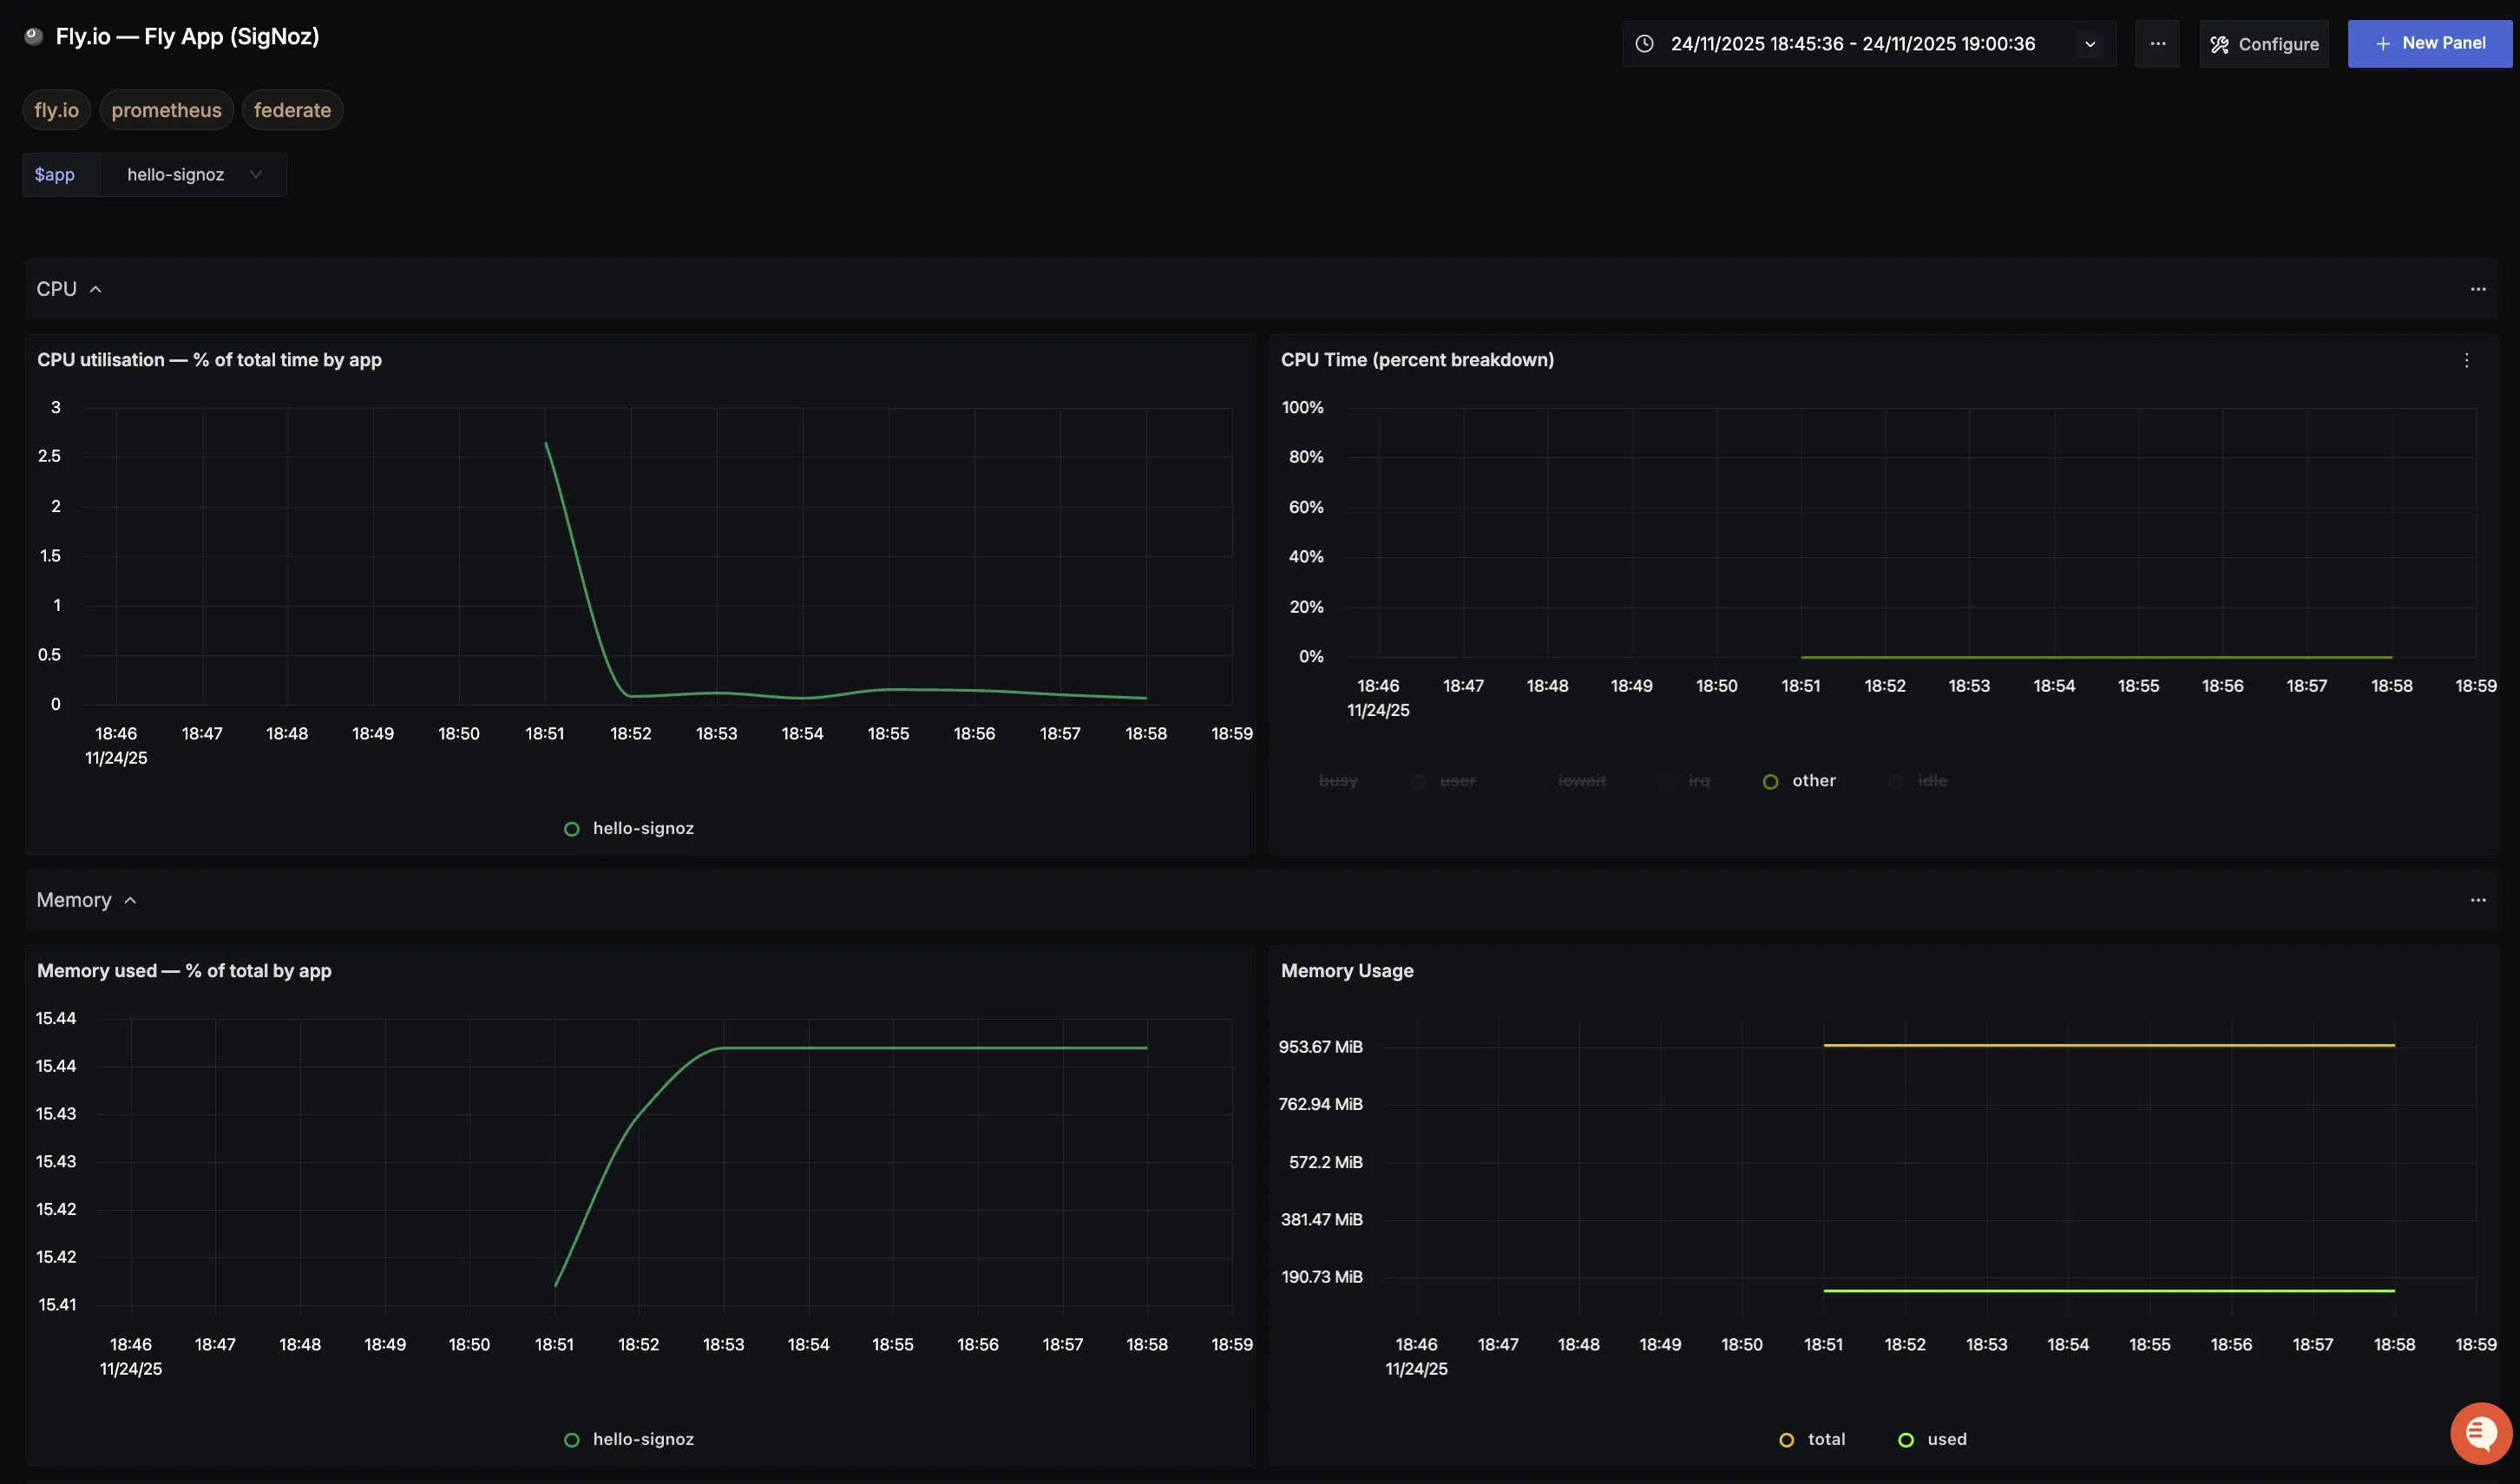Click the CPU Time (percent breakdown) title
This screenshot has width=2520, height=1484.
(1417, 360)
